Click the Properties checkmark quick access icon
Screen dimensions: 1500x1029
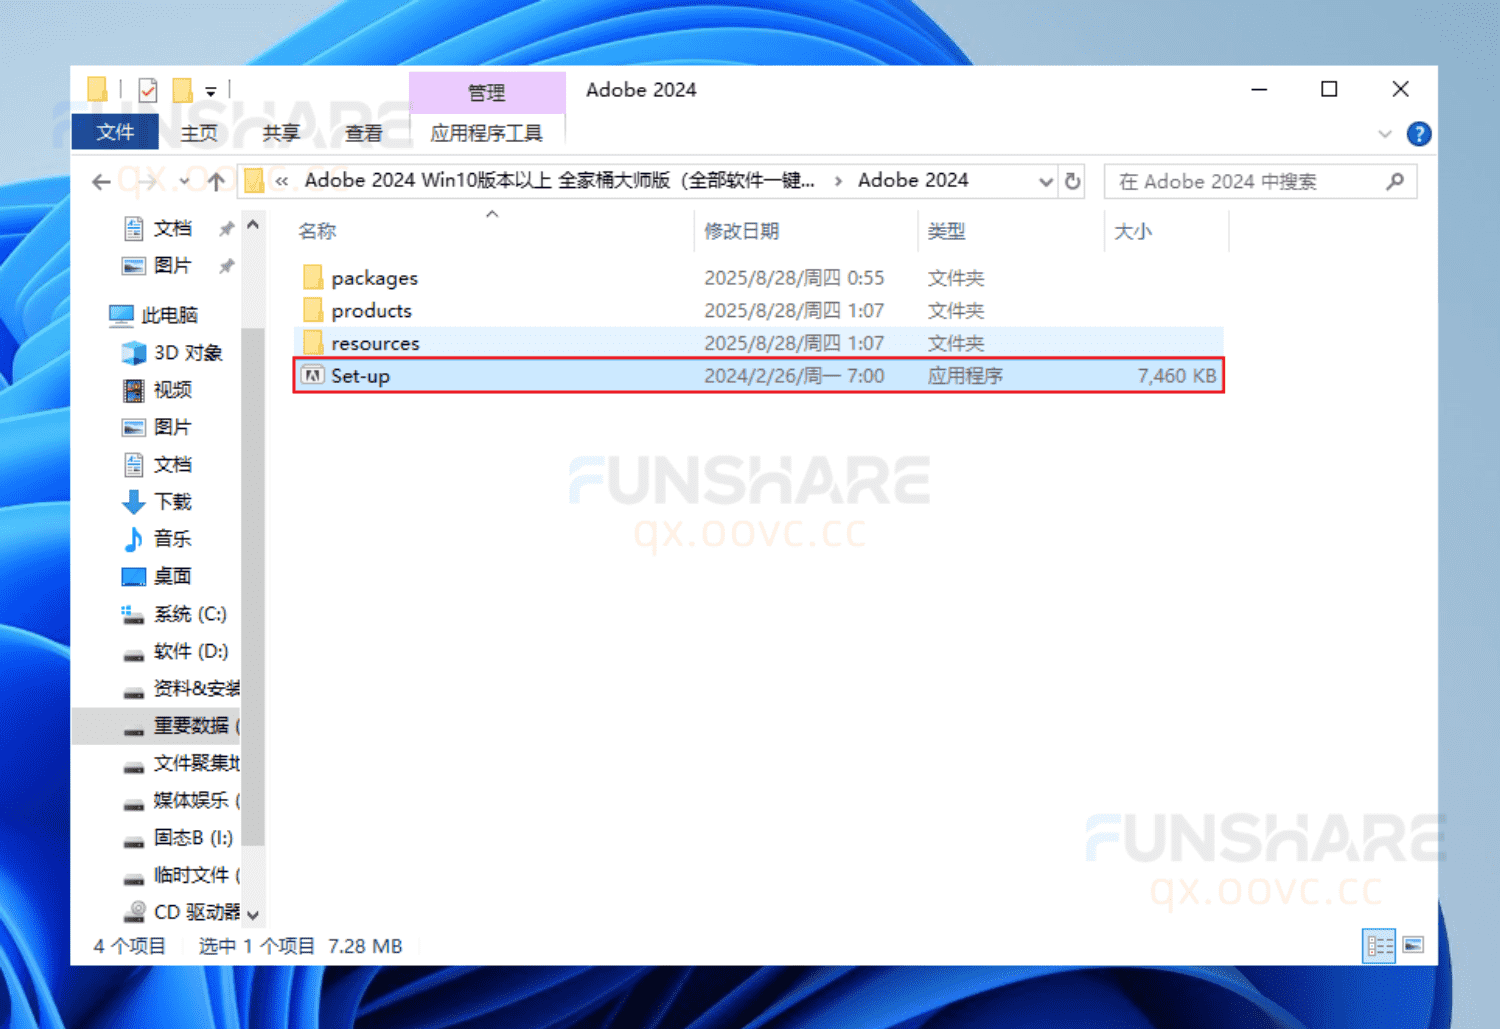[x=147, y=89]
